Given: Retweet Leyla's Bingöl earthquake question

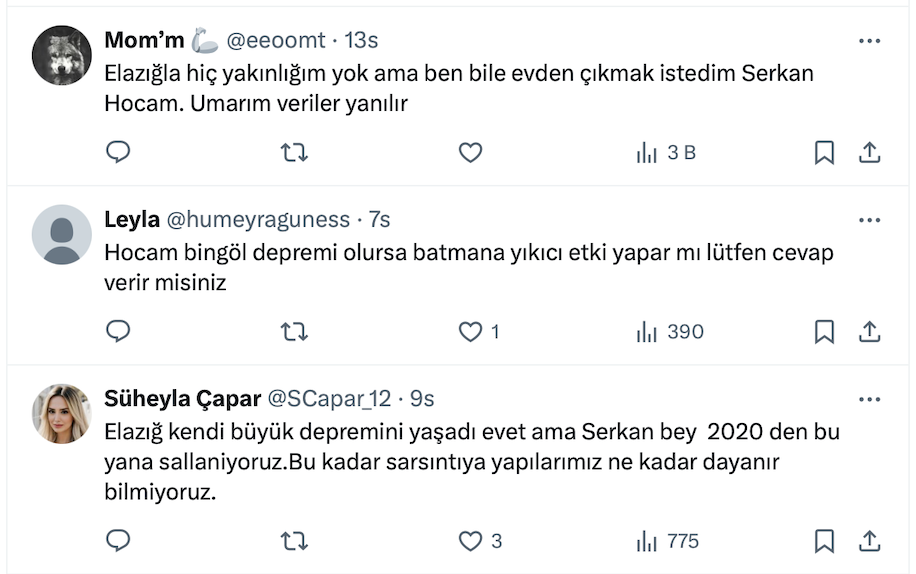Looking at the screenshot, I should click(x=294, y=332).
